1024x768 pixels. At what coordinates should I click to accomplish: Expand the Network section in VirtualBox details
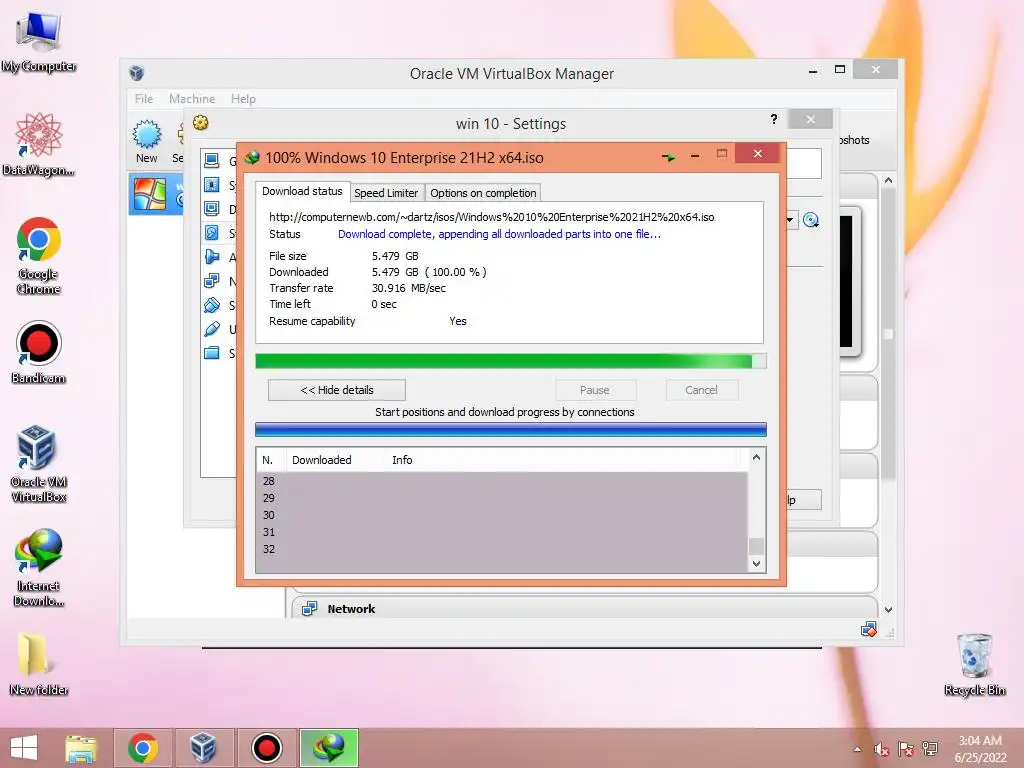[351, 609]
